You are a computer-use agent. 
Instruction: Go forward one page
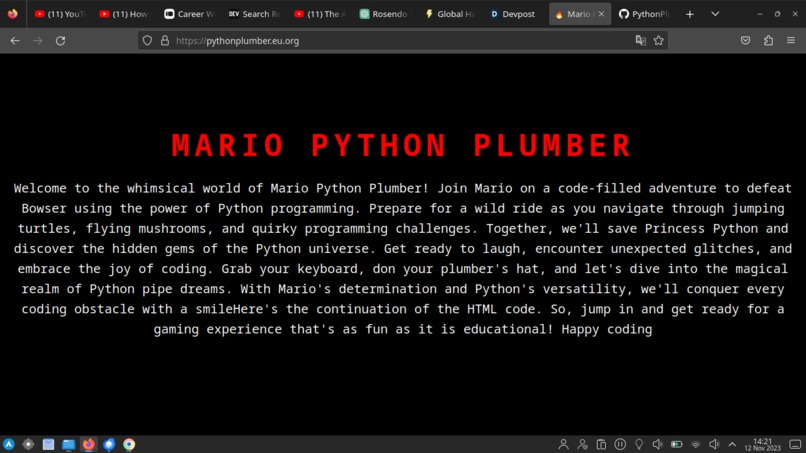coord(38,41)
